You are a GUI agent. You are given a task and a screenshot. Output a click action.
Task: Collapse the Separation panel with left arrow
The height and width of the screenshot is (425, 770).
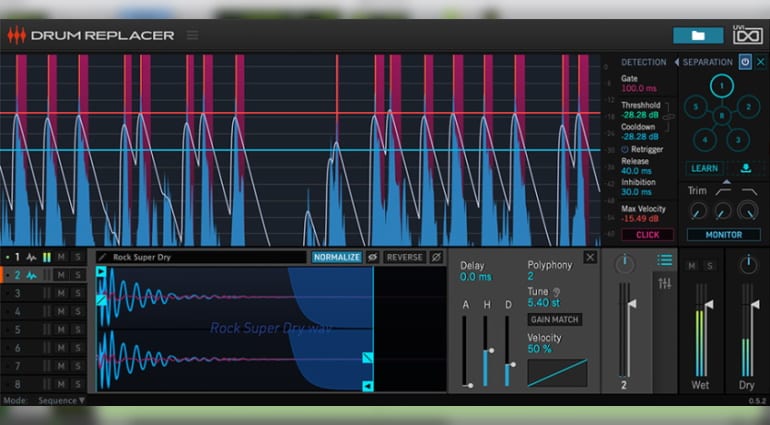677,62
